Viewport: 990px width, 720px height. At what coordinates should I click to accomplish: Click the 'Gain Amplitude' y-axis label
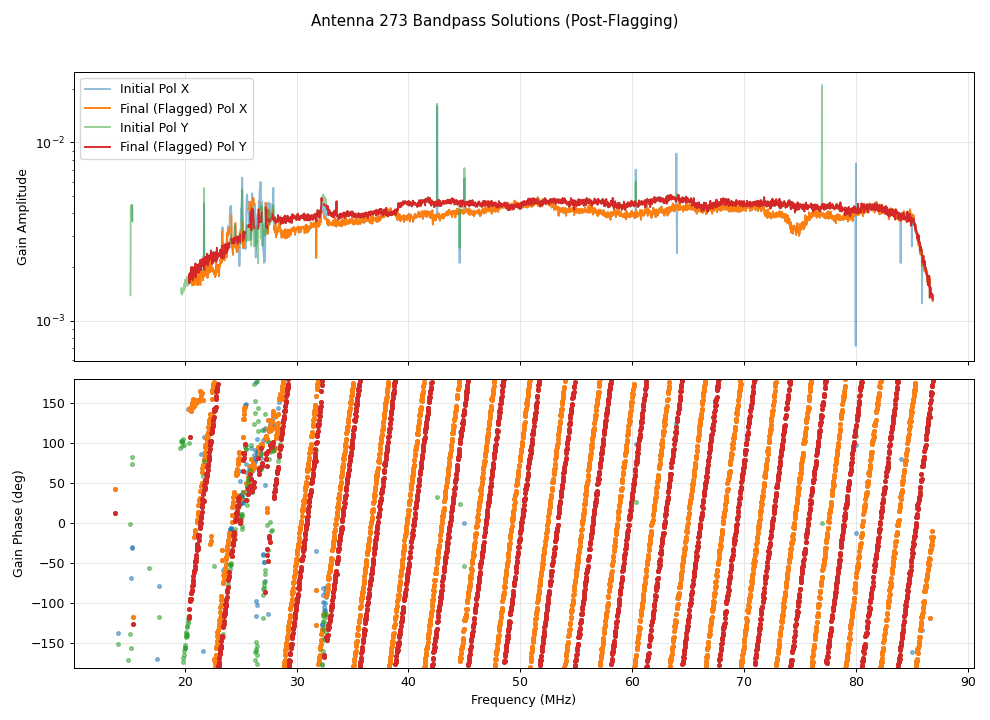click(x=22, y=217)
